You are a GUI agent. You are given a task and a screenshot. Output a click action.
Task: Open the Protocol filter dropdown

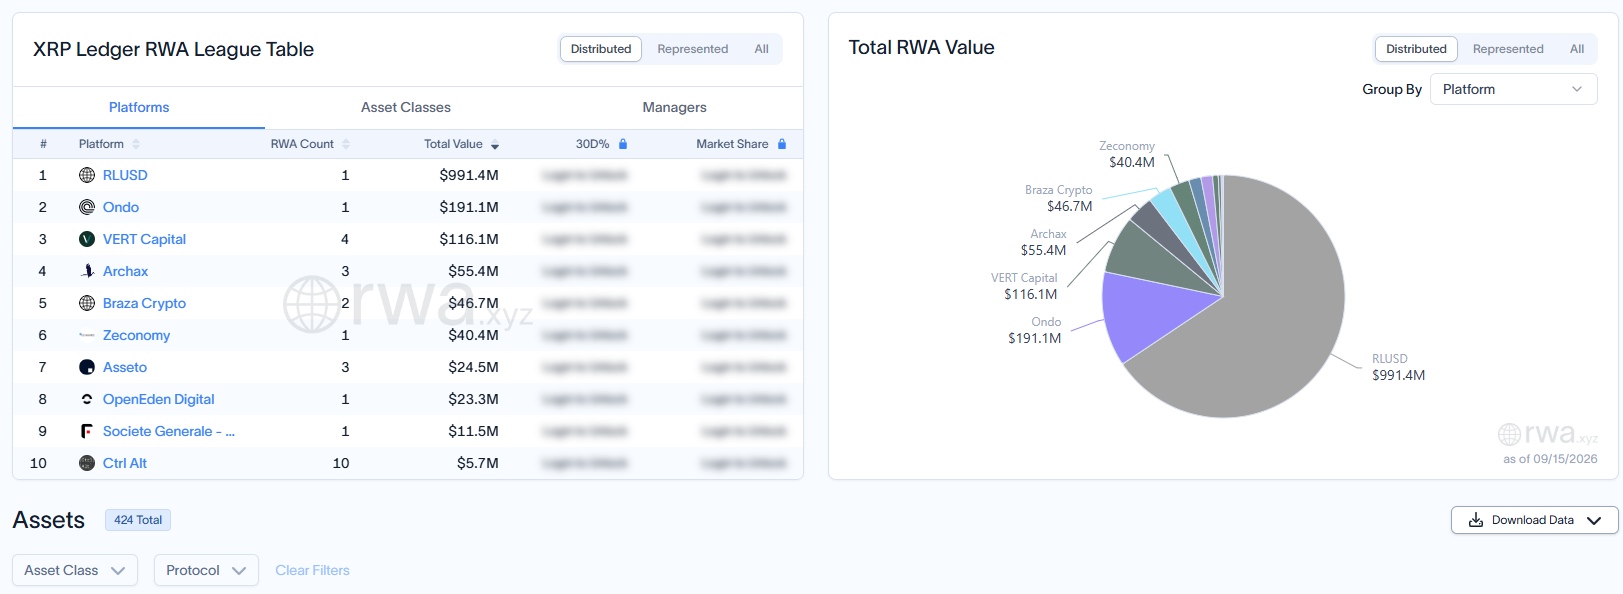(206, 570)
